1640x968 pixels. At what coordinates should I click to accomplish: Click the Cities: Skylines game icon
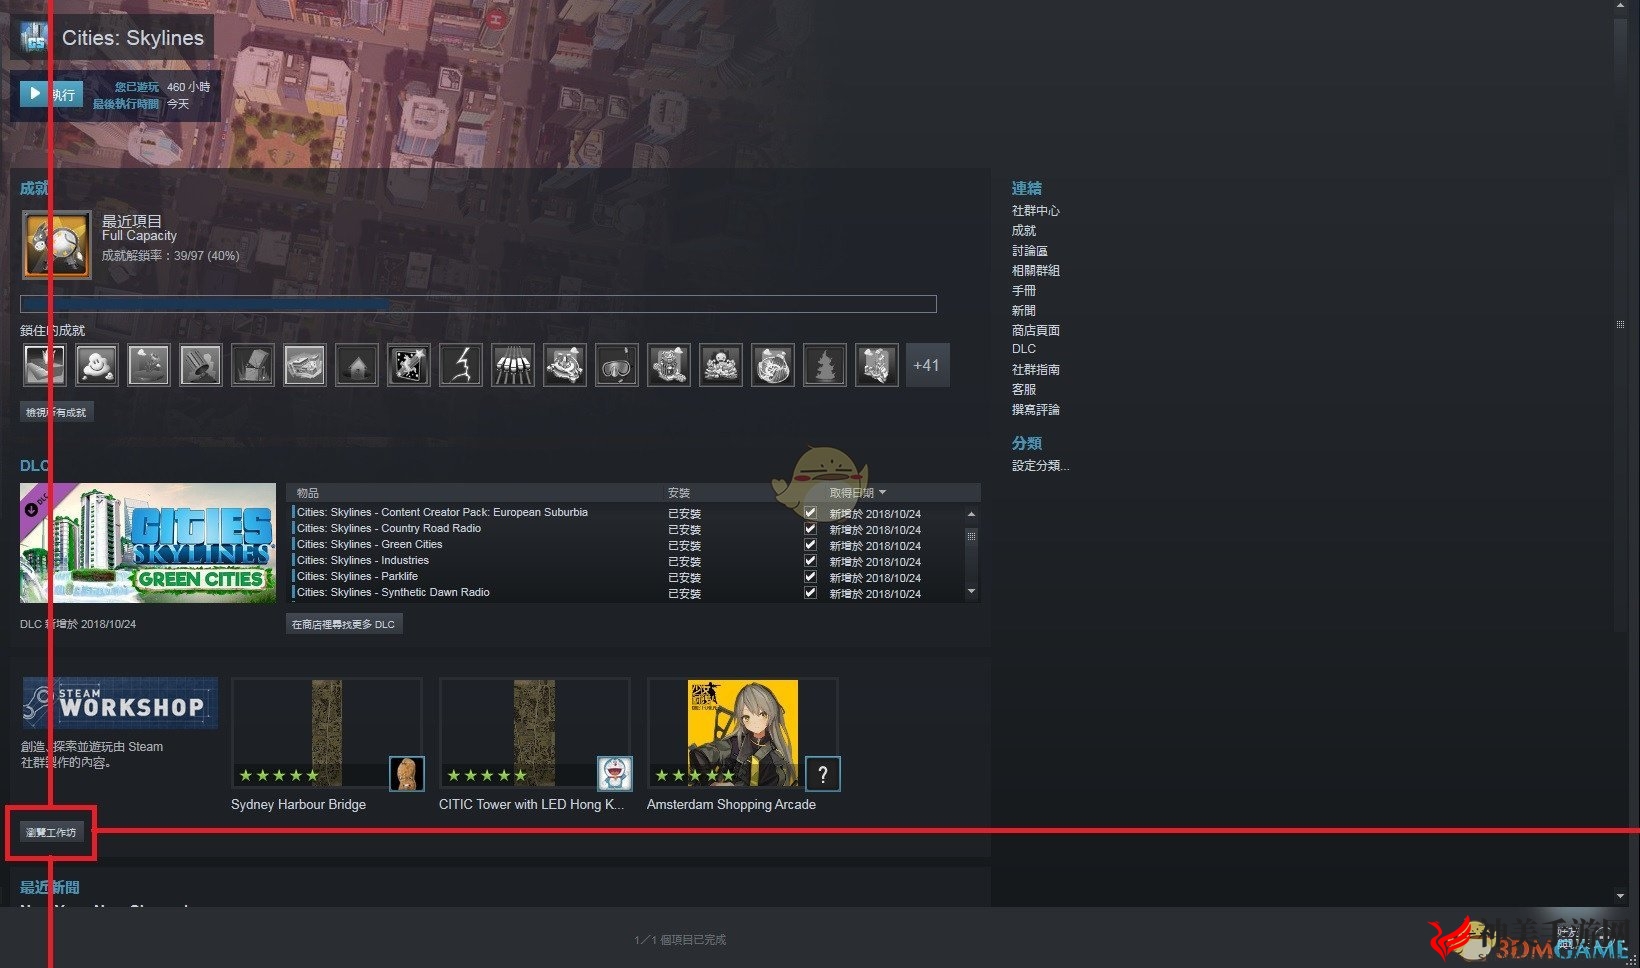pos(34,38)
